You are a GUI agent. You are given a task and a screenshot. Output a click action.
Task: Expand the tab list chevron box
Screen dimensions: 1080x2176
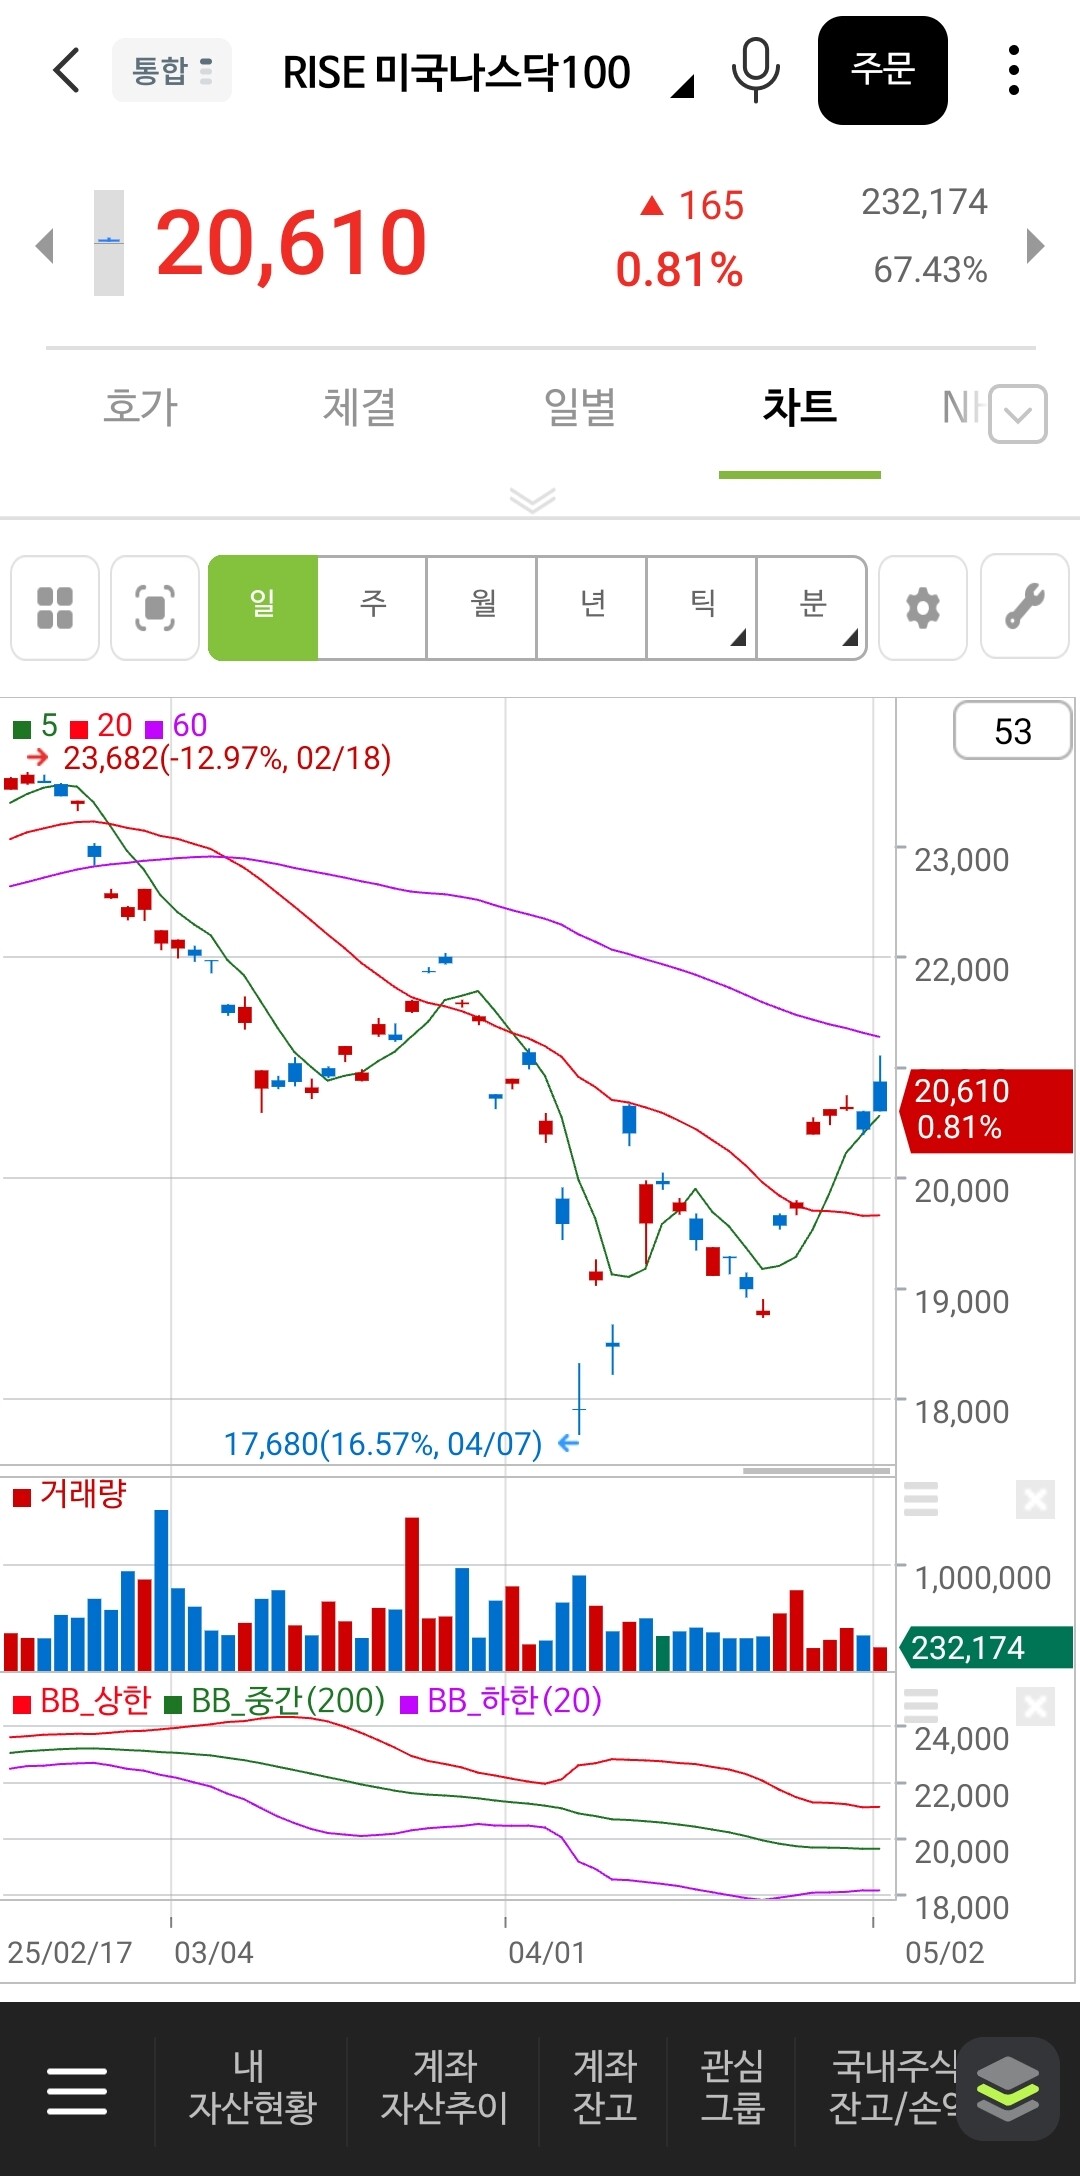point(1018,413)
